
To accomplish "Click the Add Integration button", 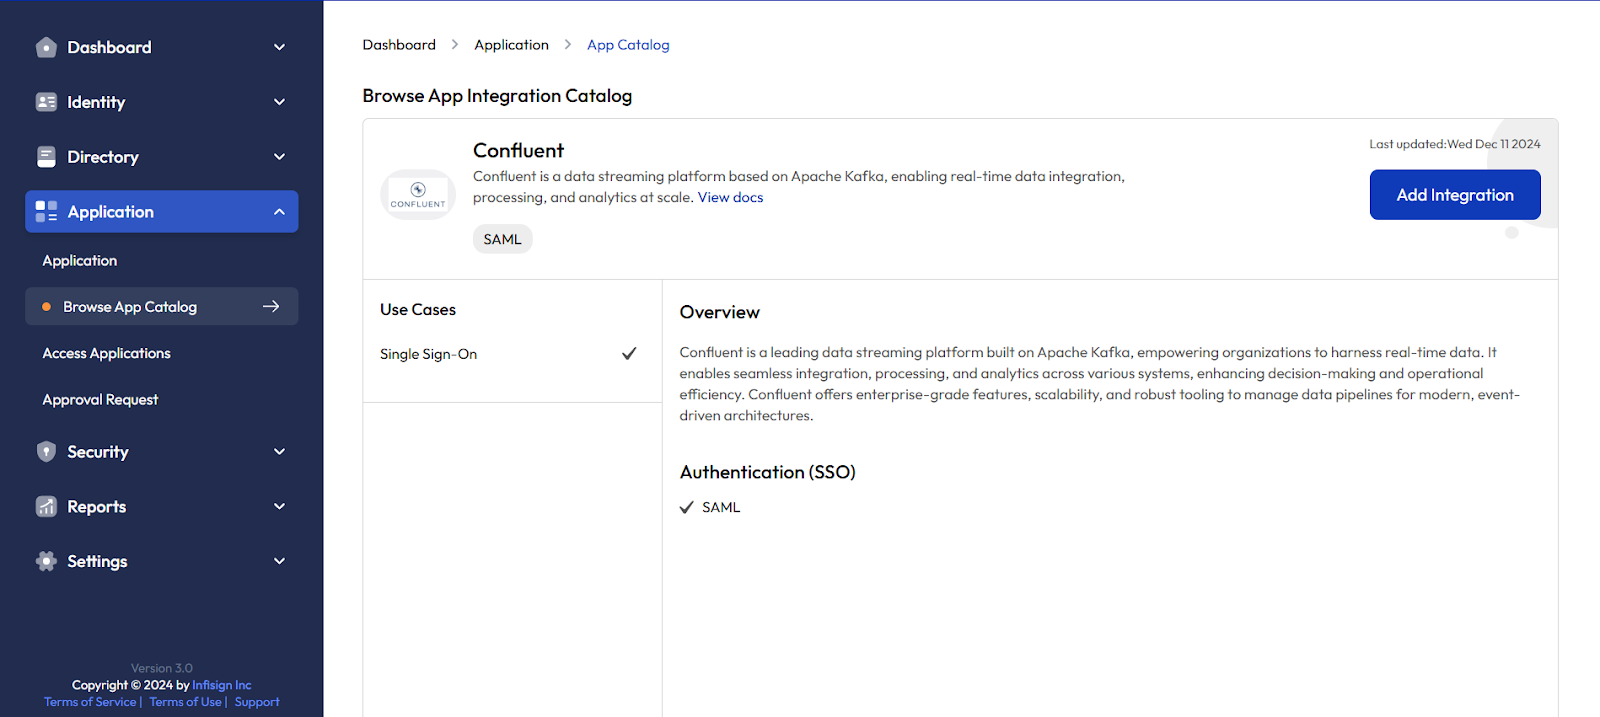I will (1455, 195).
